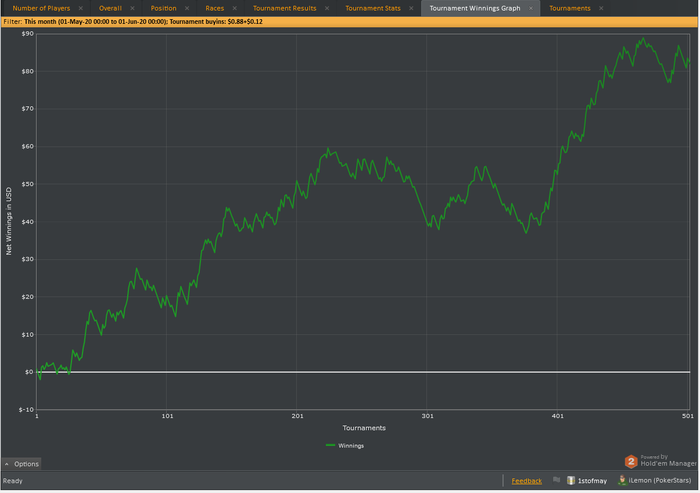Image resolution: width=700 pixels, height=493 pixels.
Task: Open the Tournament Results tab
Action: click(284, 8)
